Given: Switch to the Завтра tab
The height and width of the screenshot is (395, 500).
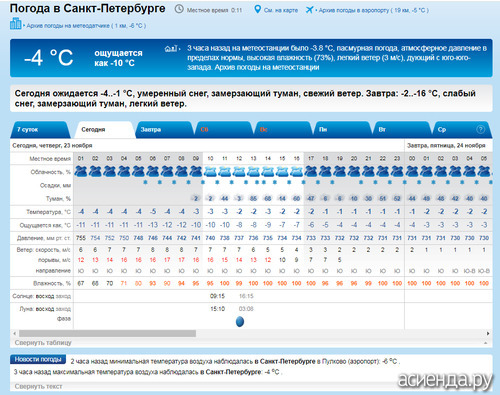Looking at the screenshot, I should [x=164, y=130].
